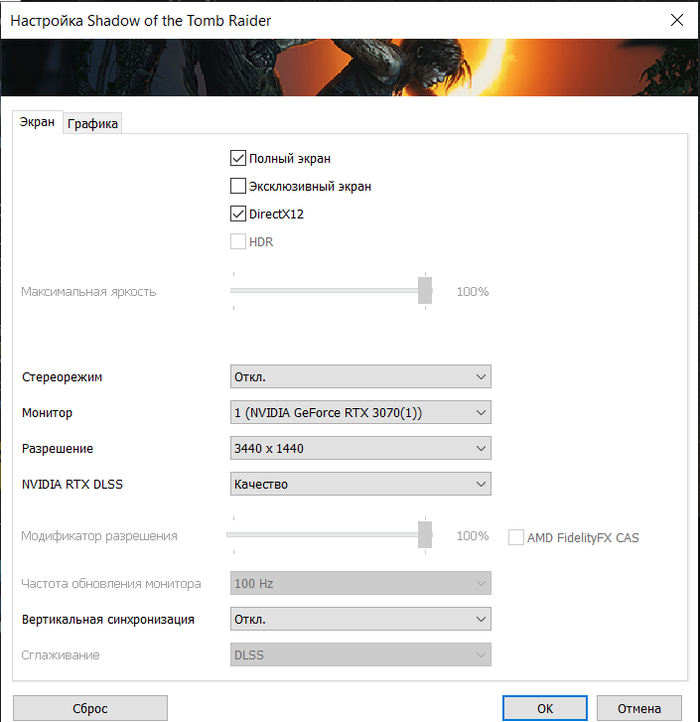This screenshot has height=722, width=700.
Task: Click the Shadow of the Tomb Raider banner image
Action: [x=350, y=67]
